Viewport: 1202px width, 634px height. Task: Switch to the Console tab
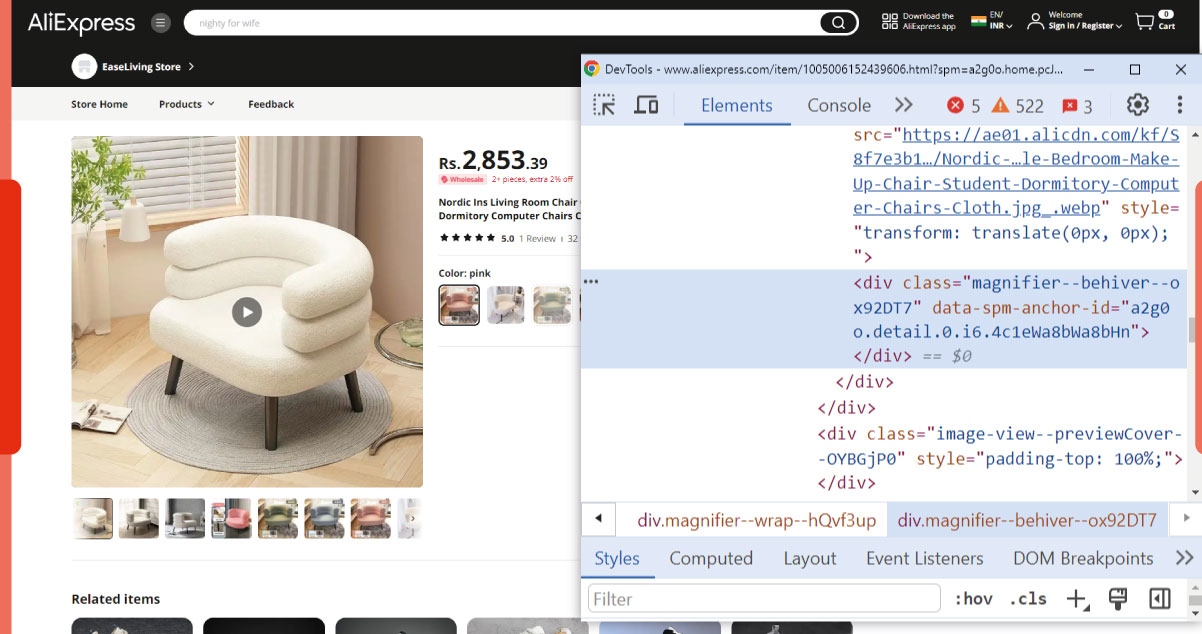838,104
